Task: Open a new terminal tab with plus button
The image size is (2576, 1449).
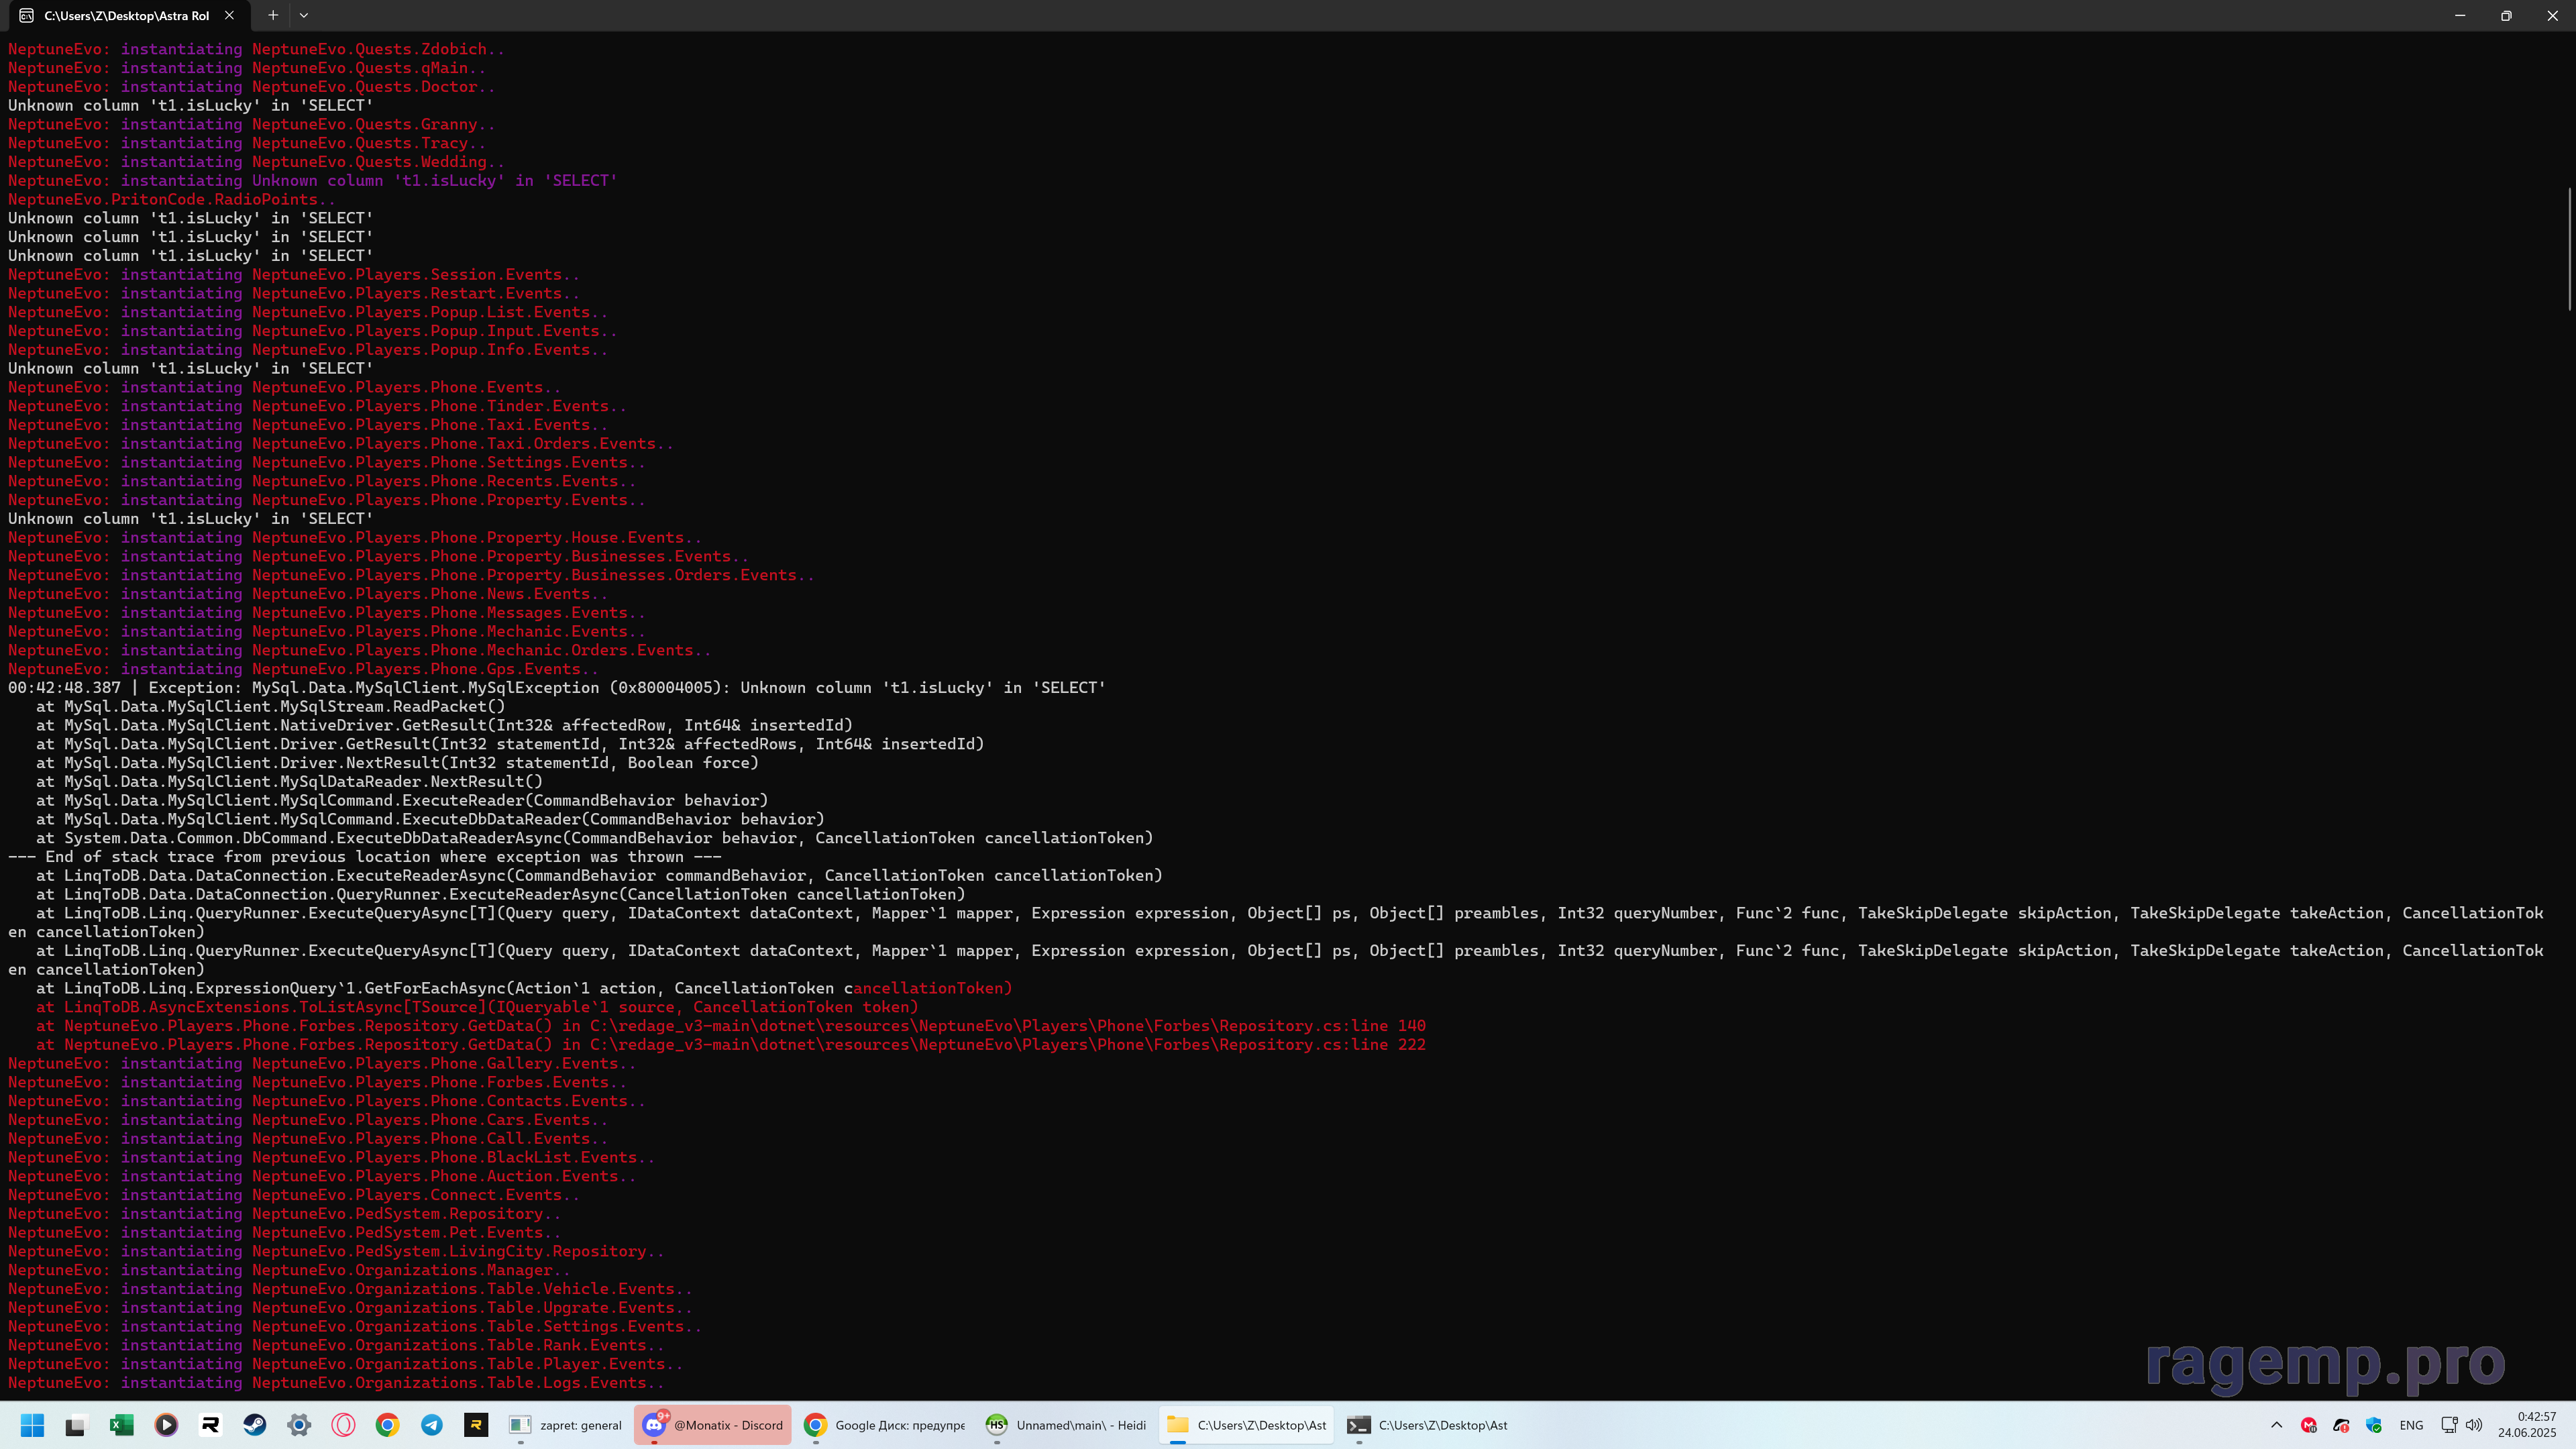Action: [x=272, y=15]
